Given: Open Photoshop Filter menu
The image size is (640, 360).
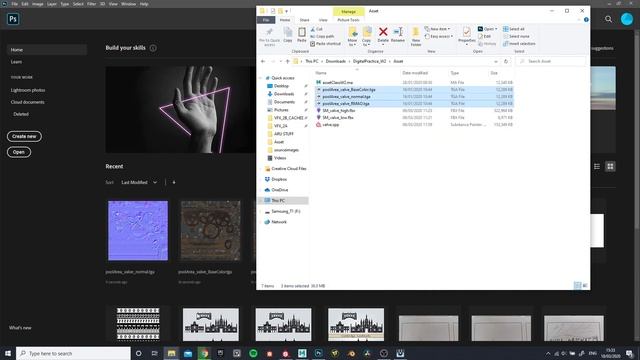Looking at the screenshot, I should tap(91, 4).
